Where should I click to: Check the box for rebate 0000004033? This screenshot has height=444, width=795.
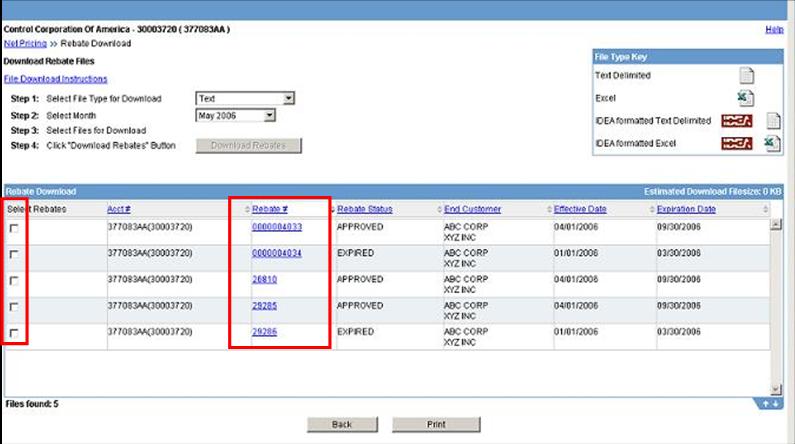tap(14, 228)
